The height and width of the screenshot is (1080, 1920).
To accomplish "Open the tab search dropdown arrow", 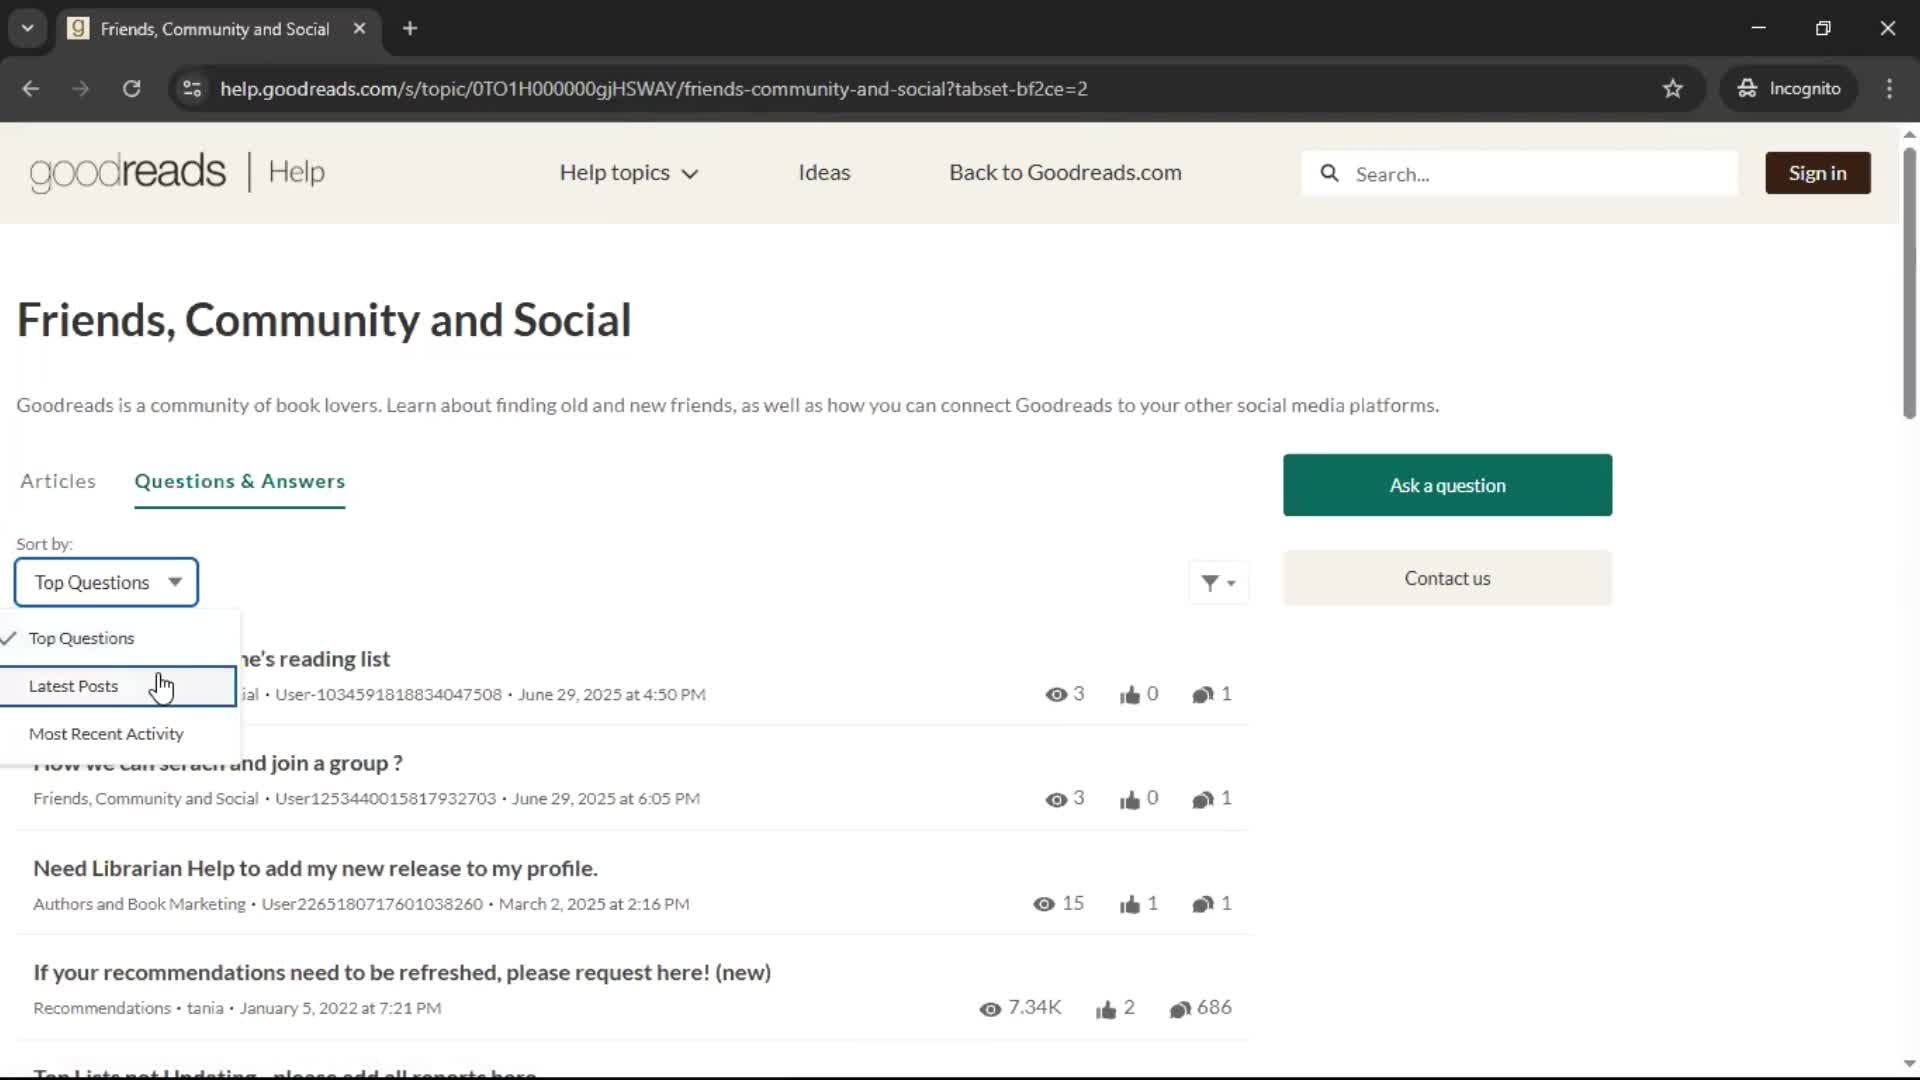I will point(28,29).
